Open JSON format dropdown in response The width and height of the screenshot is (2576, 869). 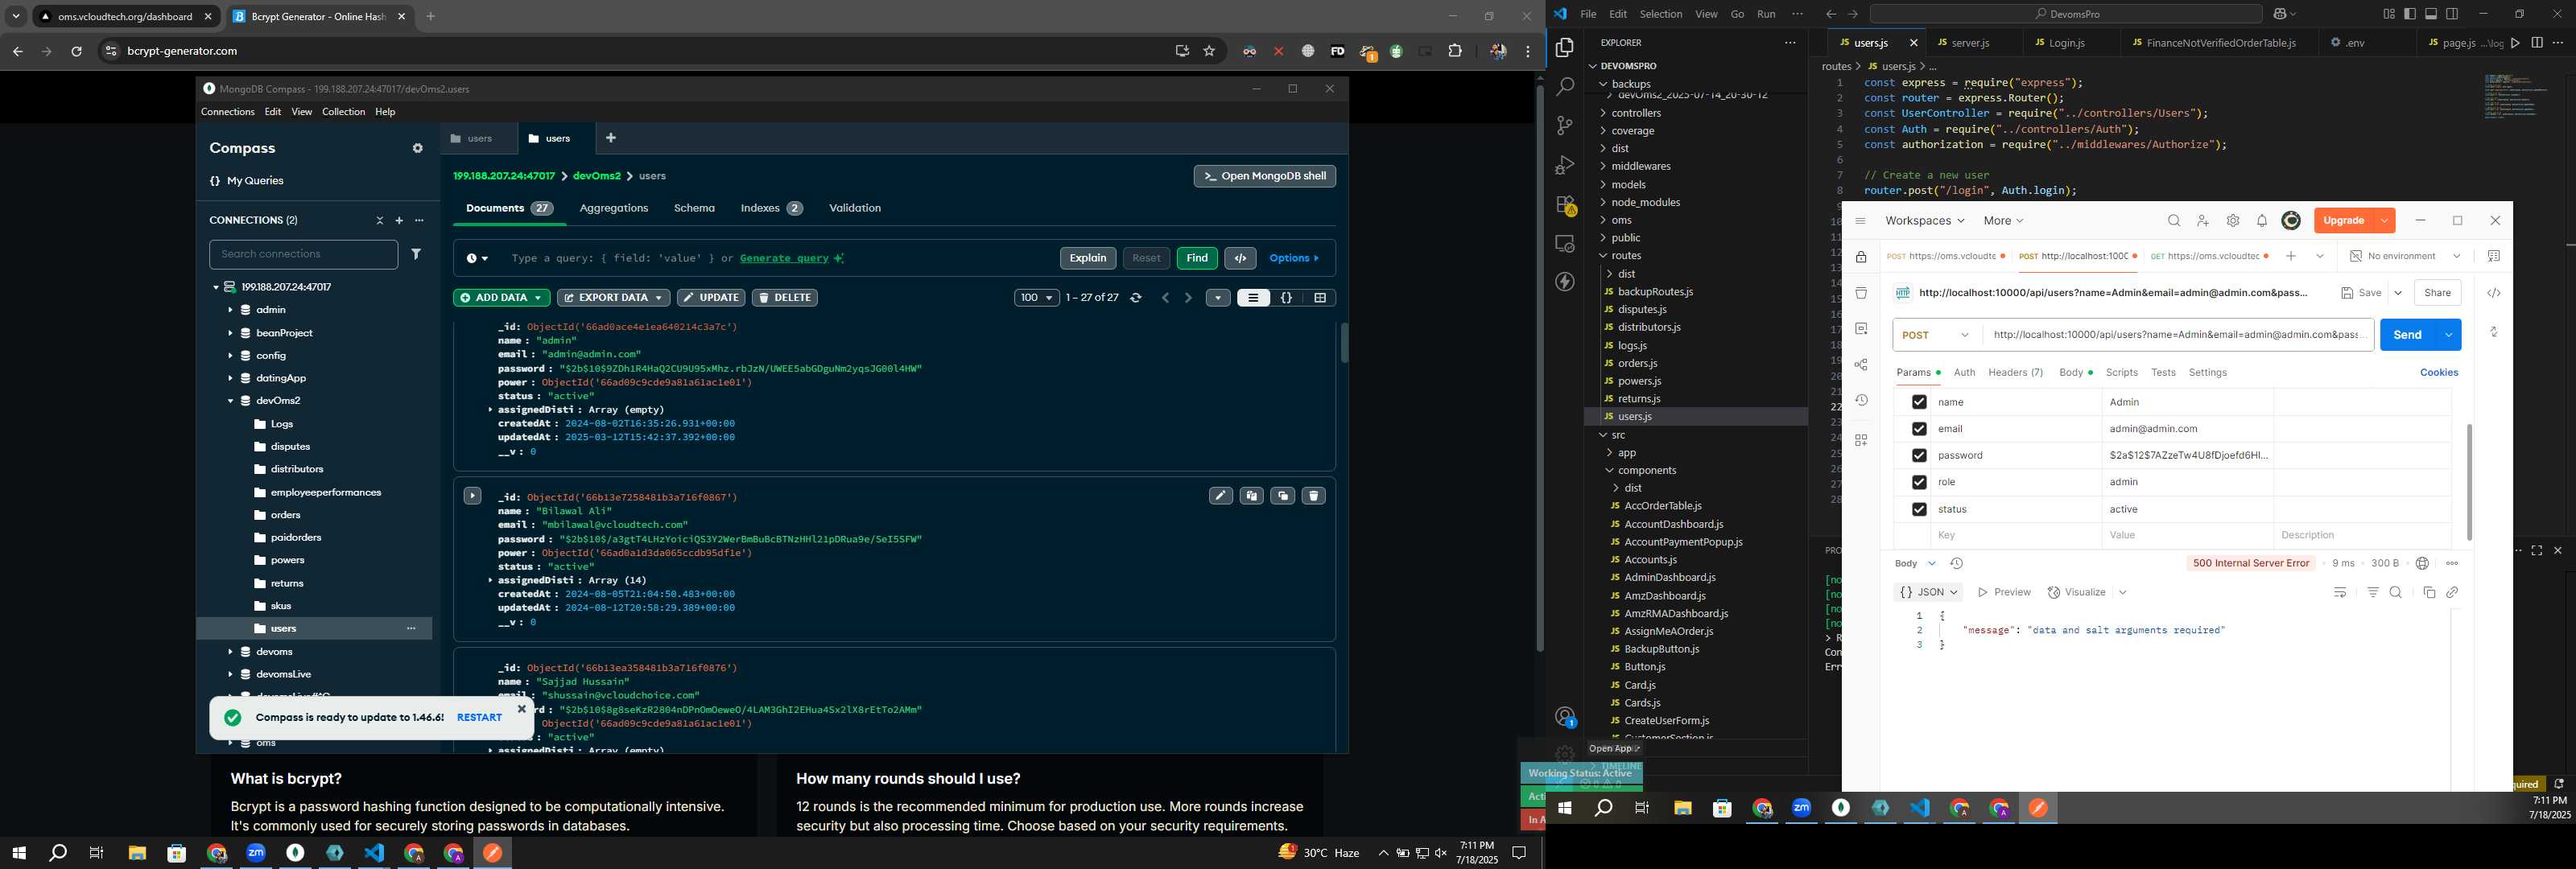pyautogui.click(x=1928, y=593)
